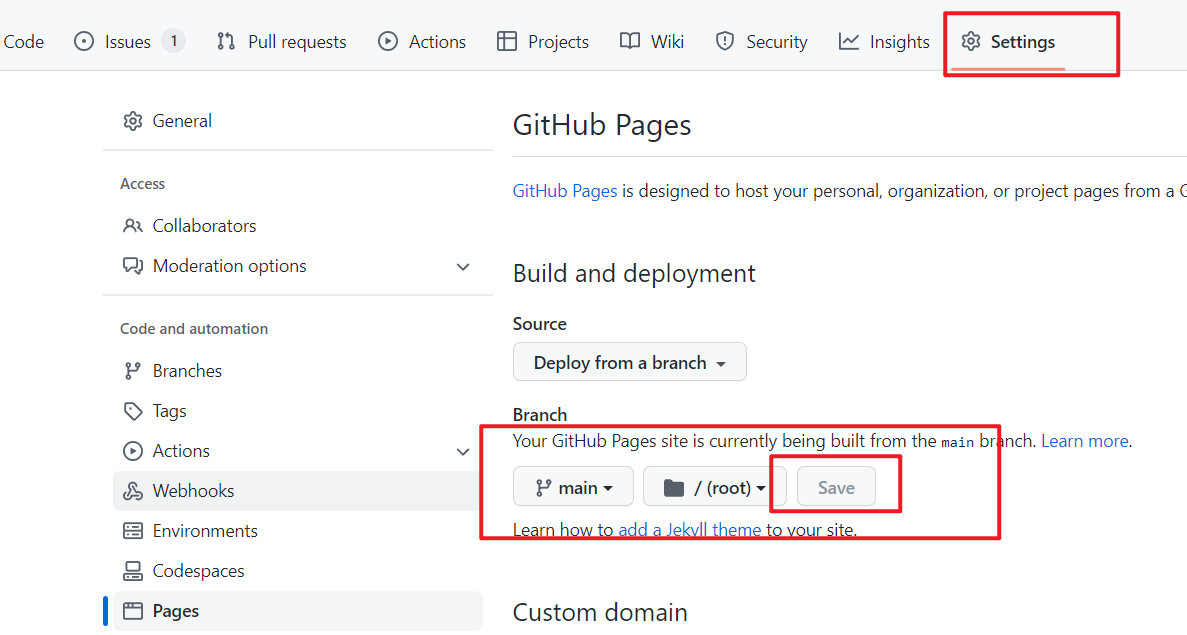Click the Moderation options comment icon
The height and width of the screenshot is (635, 1187).
pyautogui.click(x=132, y=266)
